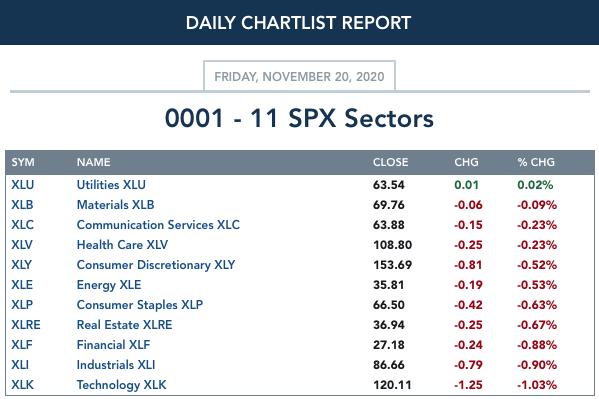Open the Utilities XLU name link
The image size is (599, 399).
[111, 185]
